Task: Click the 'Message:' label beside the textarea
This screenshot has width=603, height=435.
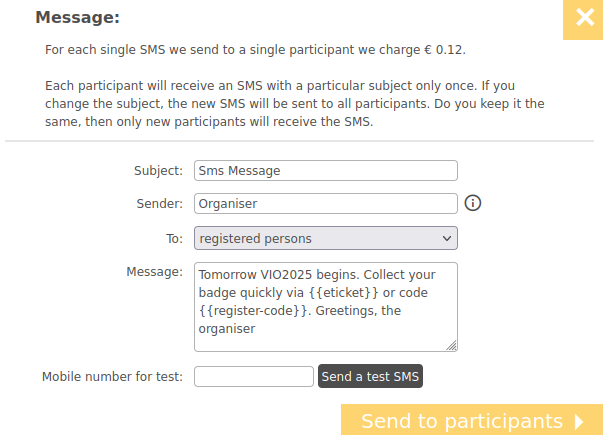Action: pos(155,272)
